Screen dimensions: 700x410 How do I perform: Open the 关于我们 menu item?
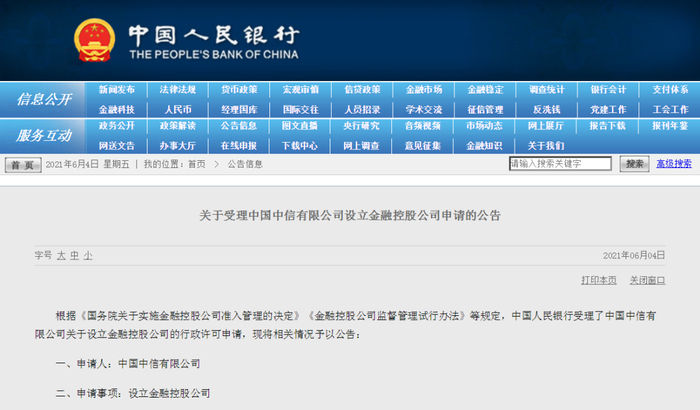click(546, 146)
